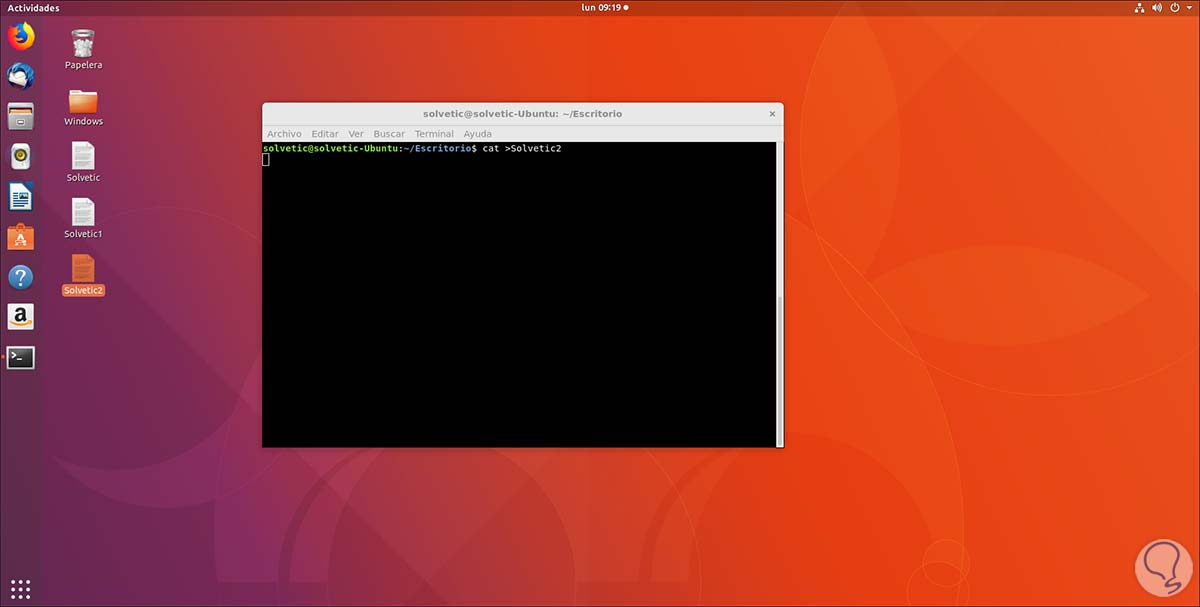The height and width of the screenshot is (607, 1200).
Task: Click the Terminal vertical scrollbar
Action: click(780, 369)
